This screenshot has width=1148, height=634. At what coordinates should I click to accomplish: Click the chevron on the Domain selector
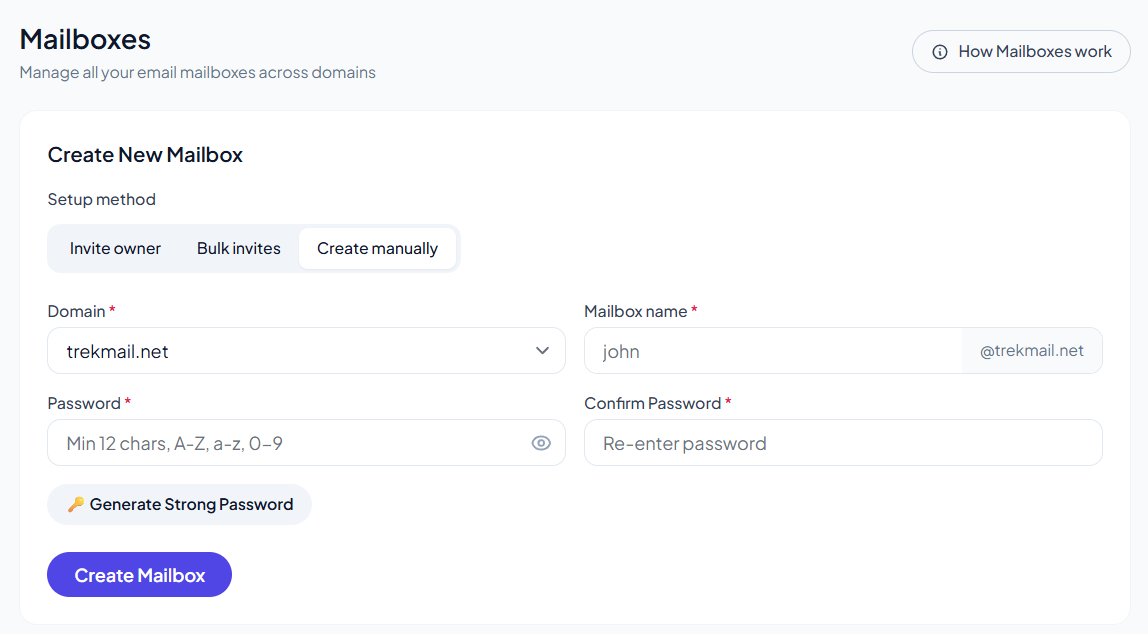click(542, 350)
